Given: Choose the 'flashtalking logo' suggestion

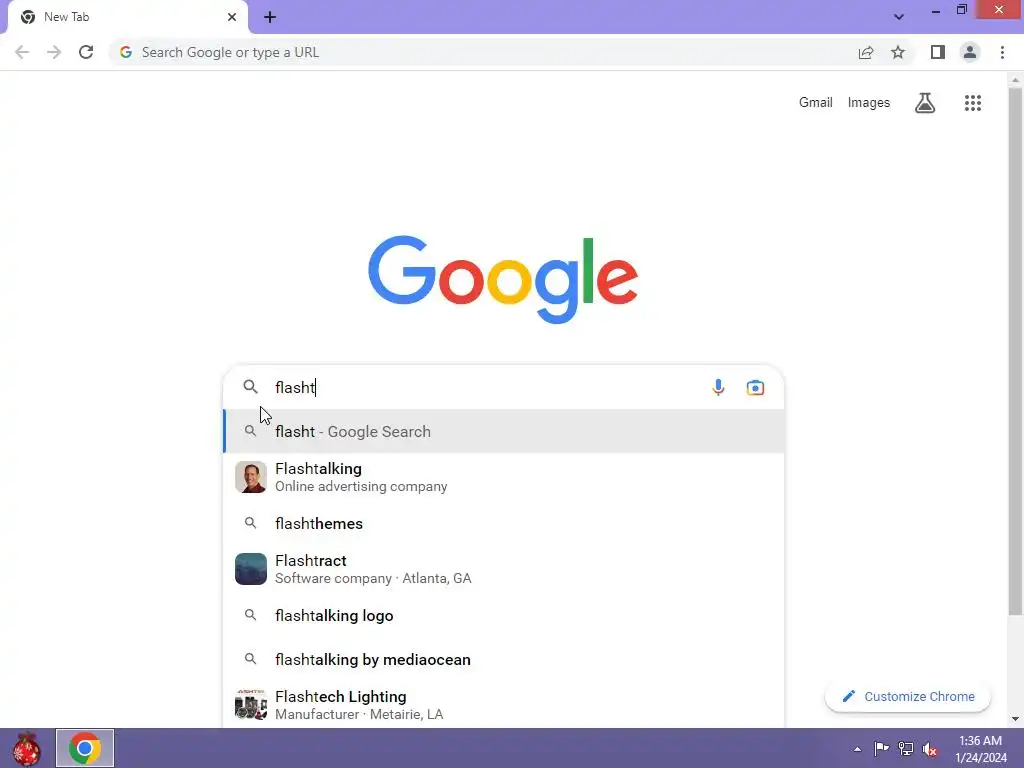Looking at the screenshot, I should click(x=504, y=615).
